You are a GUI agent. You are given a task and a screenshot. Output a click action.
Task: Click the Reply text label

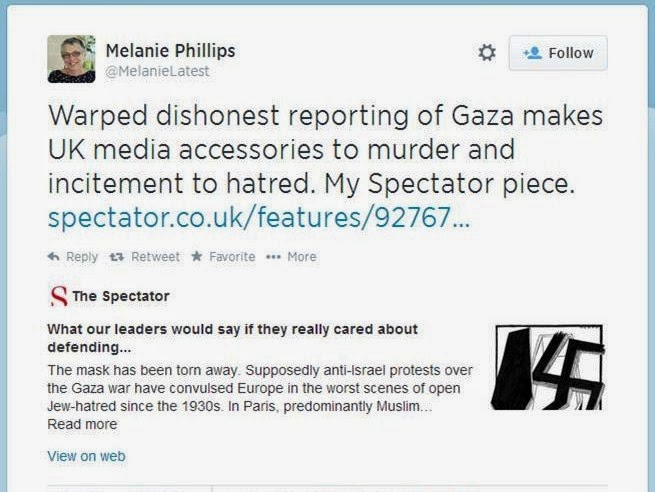point(82,257)
